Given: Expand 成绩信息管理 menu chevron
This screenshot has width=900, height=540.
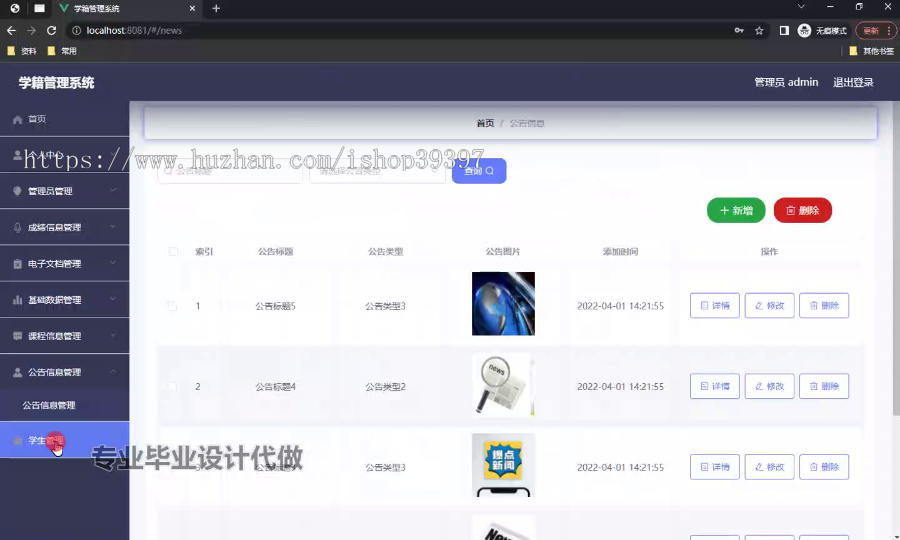Looking at the screenshot, I should tap(113, 227).
